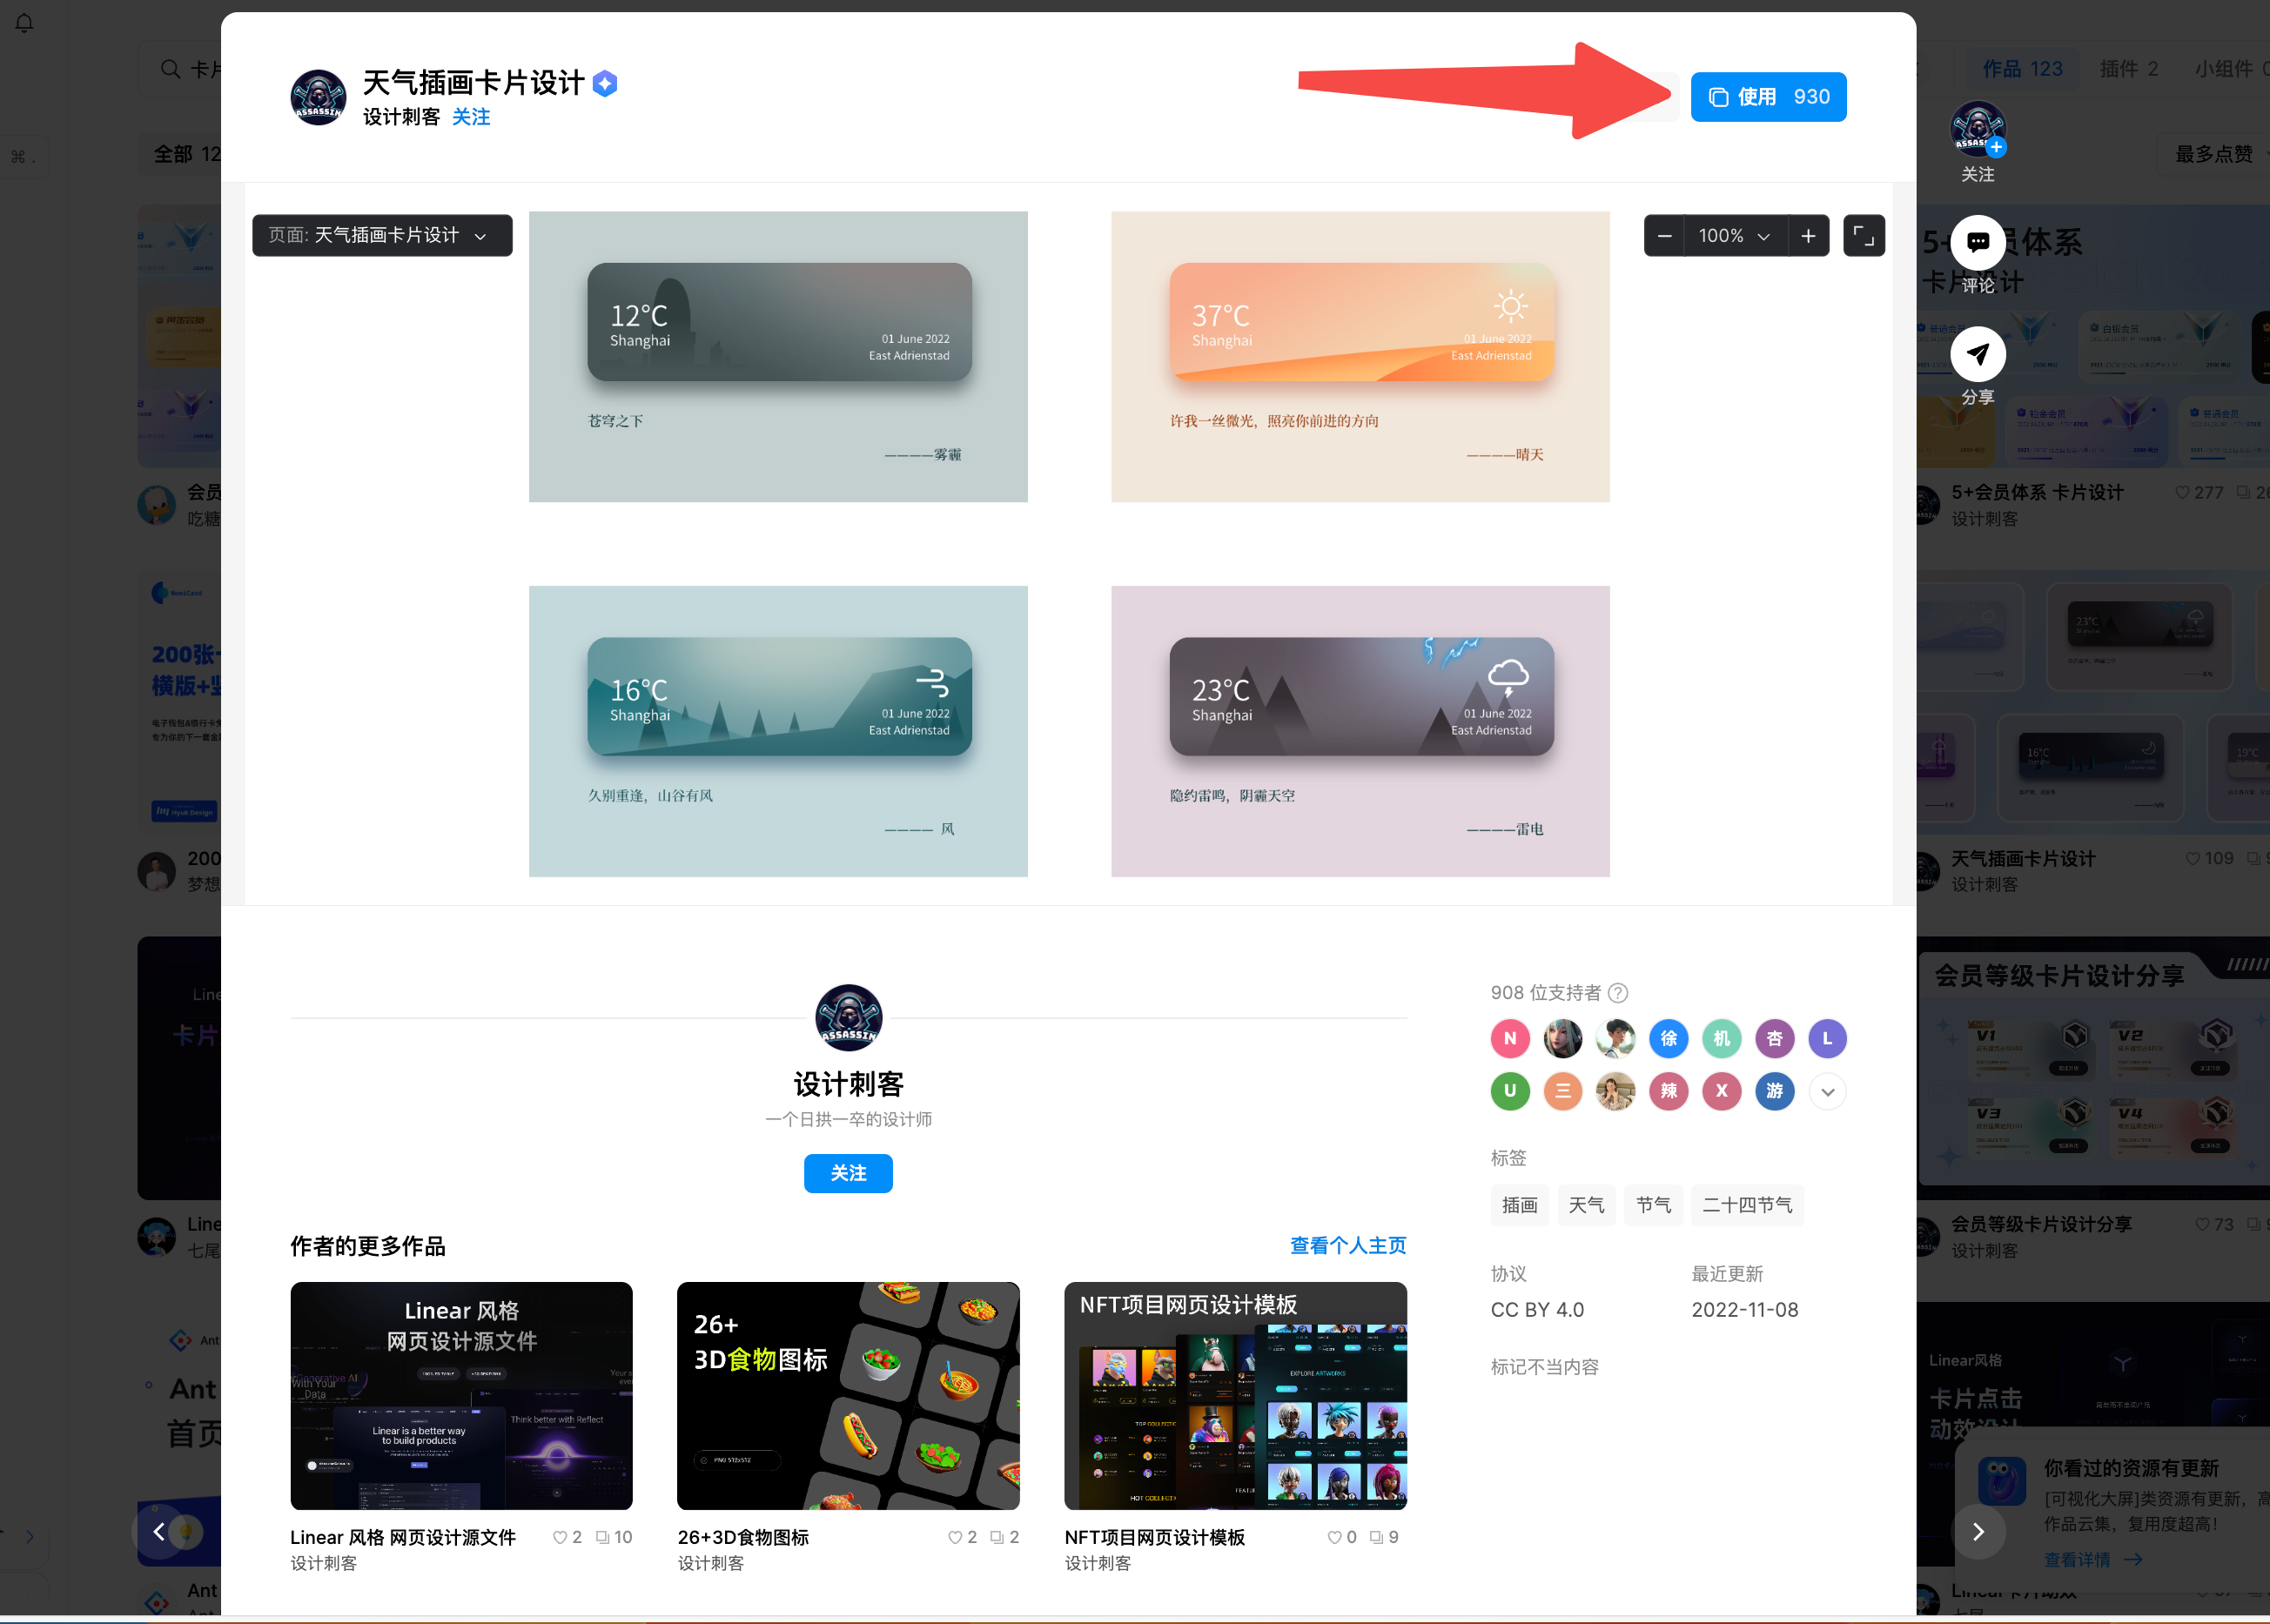This screenshot has width=2270, height=1624.
Task: Like the Linear 风格 网页设计源文件 work
Action: (560, 1537)
